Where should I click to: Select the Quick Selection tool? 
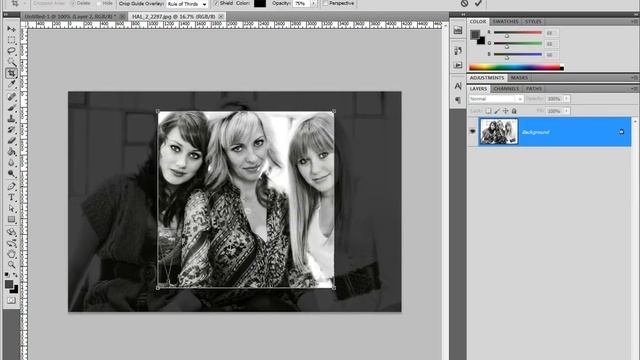pos(11,62)
